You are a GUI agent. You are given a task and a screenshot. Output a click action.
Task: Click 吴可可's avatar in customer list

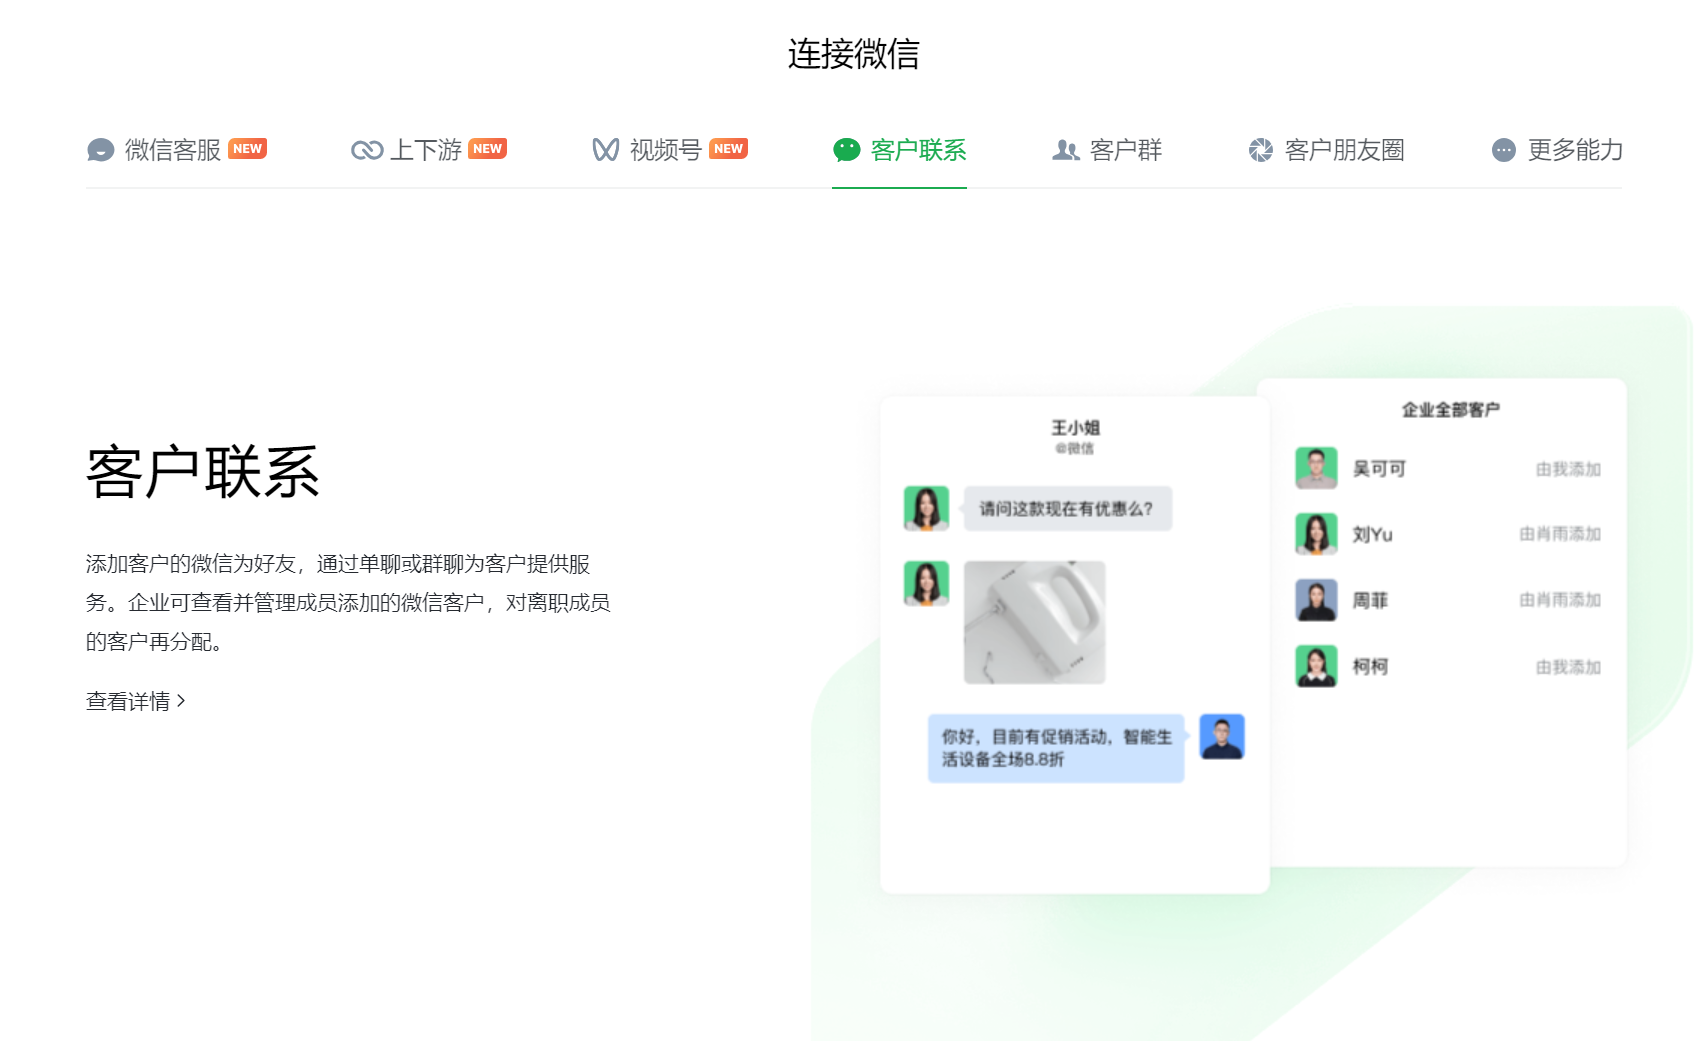click(x=1316, y=468)
